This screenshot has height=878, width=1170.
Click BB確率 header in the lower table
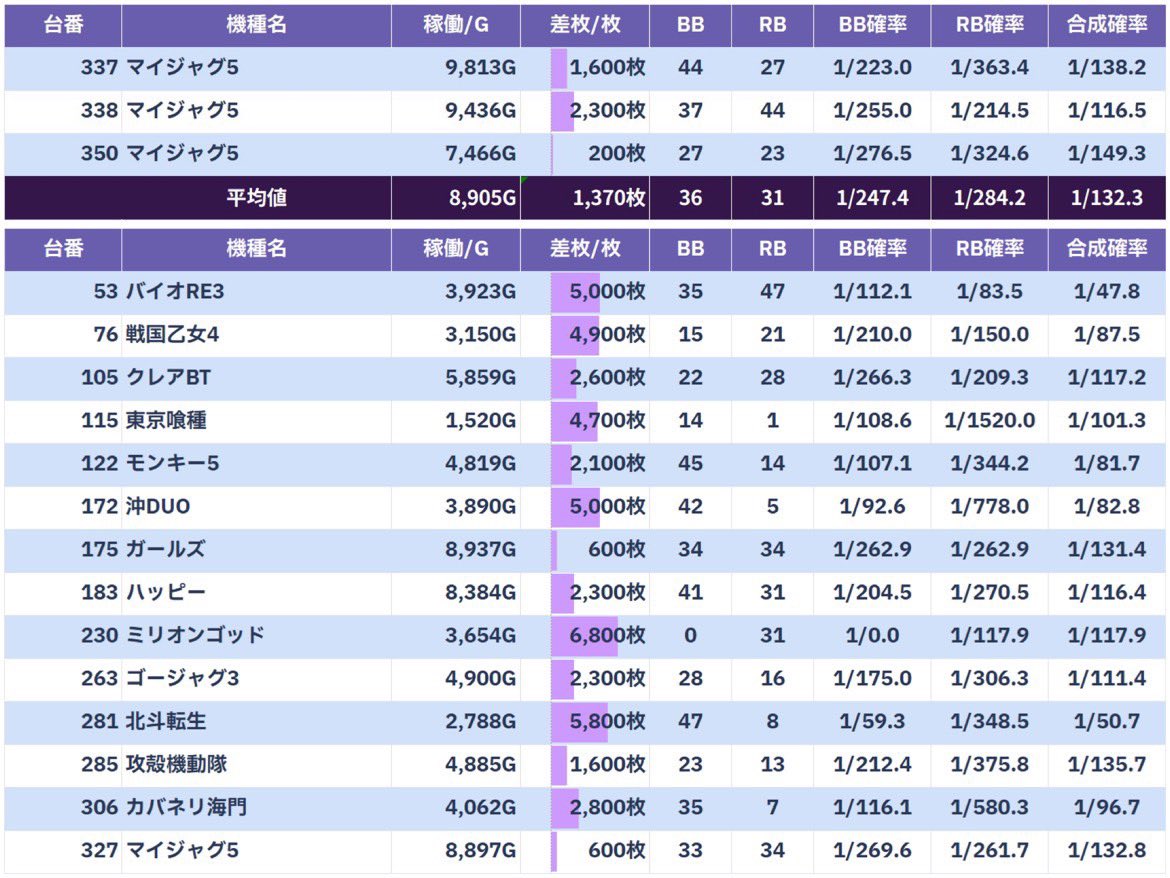click(x=872, y=248)
